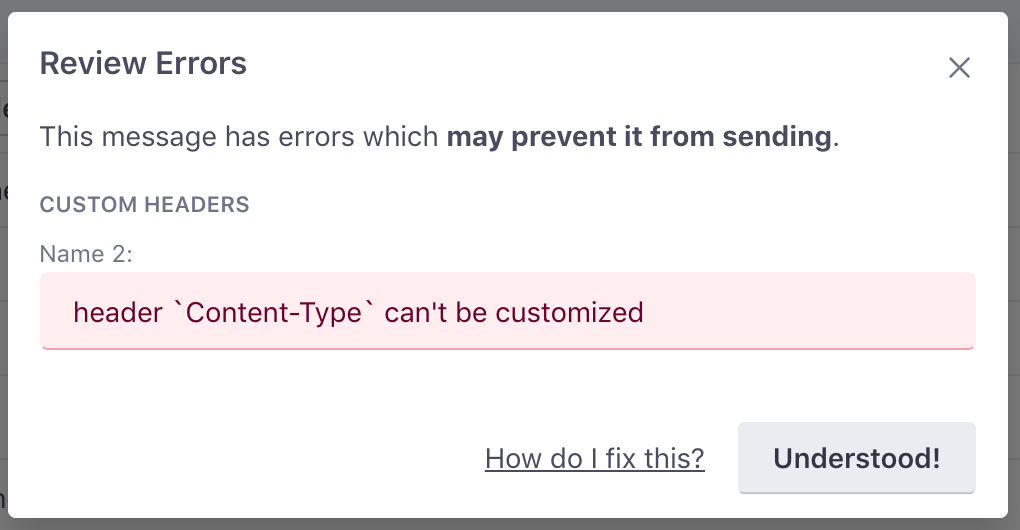Click the "can't be customized" error text
This screenshot has width=1020, height=530.
514,312
